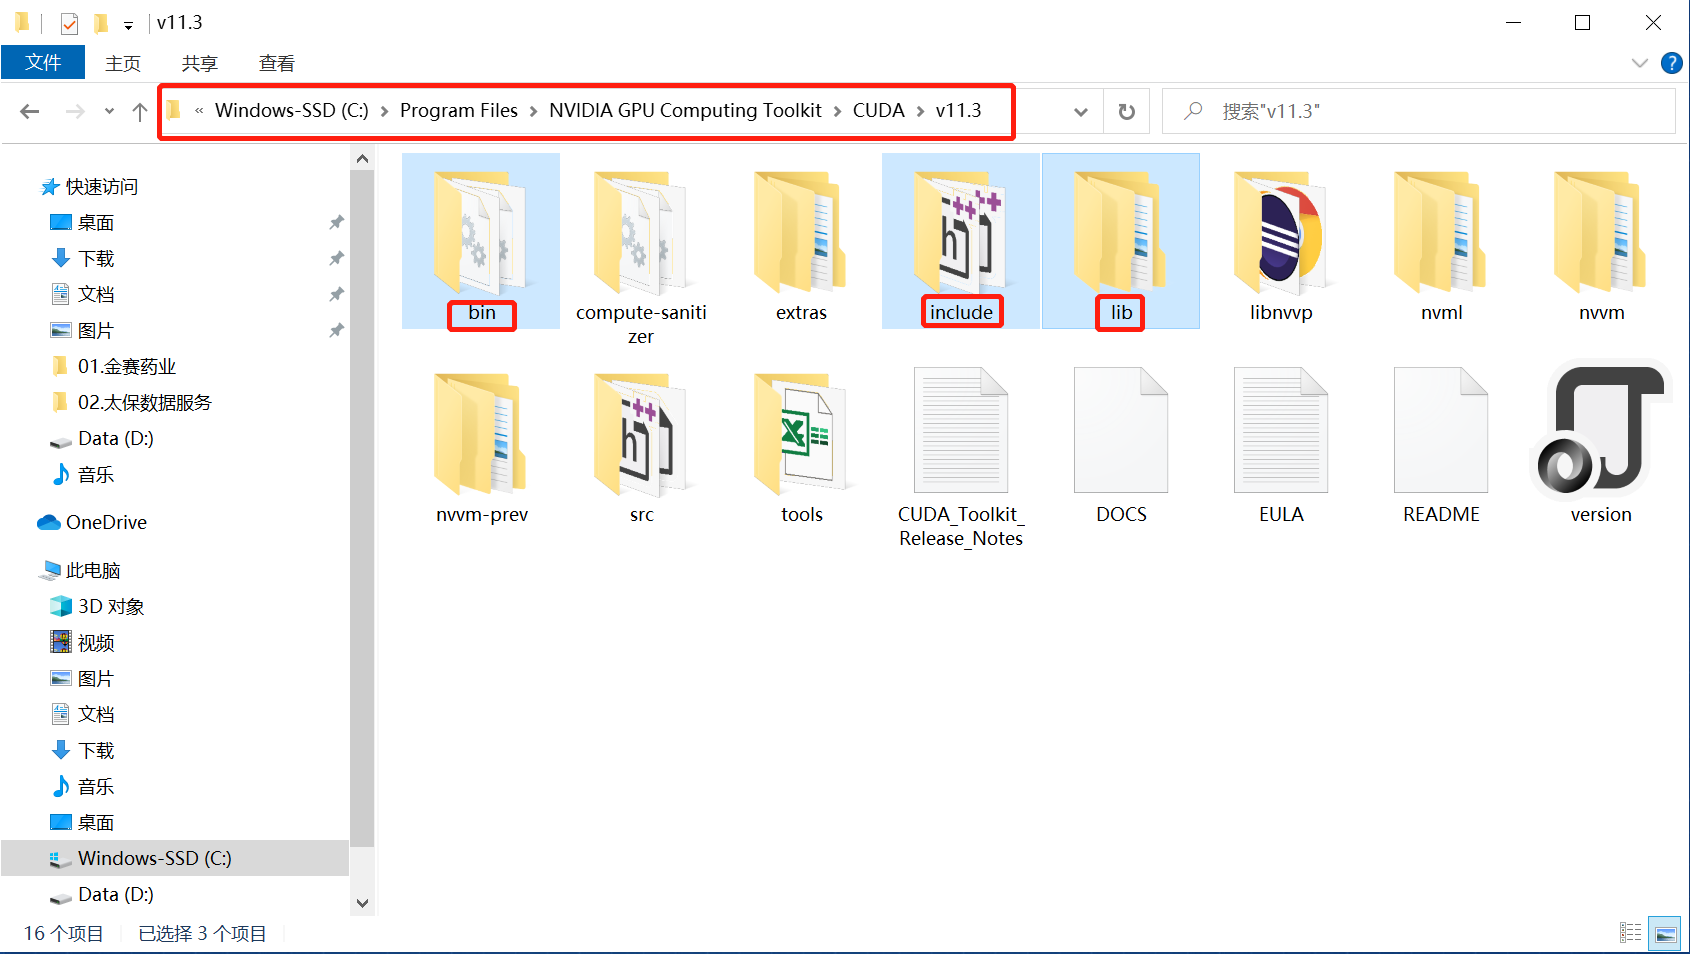The image size is (1690, 954).
Task: Open the lib folder icon
Action: pyautogui.click(x=1121, y=233)
